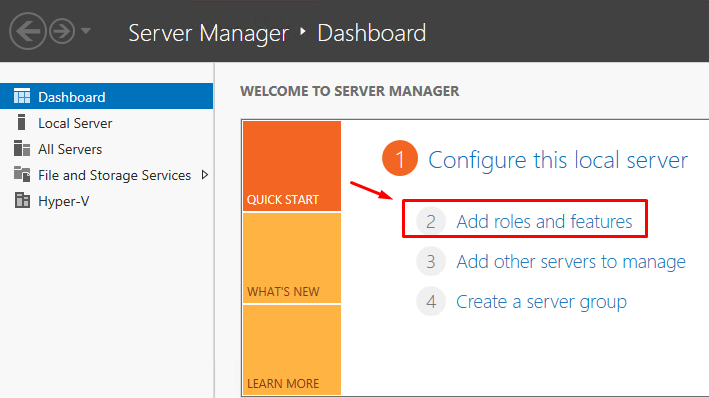Select the WHAT'S NEW tile
This screenshot has height=398, width=709.
pos(292,258)
